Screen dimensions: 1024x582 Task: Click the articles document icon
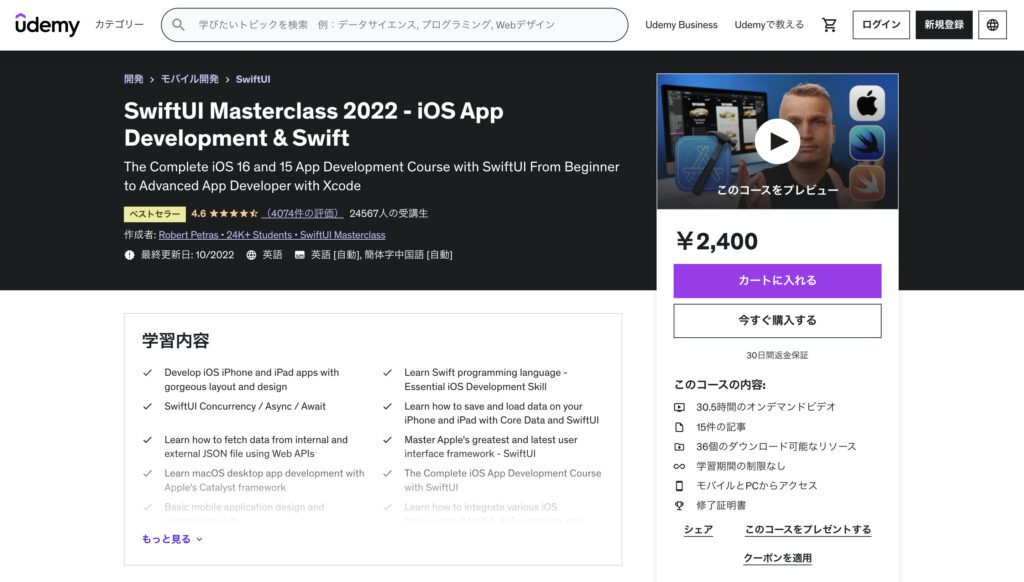pyautogui.click(x=679, y=427)
